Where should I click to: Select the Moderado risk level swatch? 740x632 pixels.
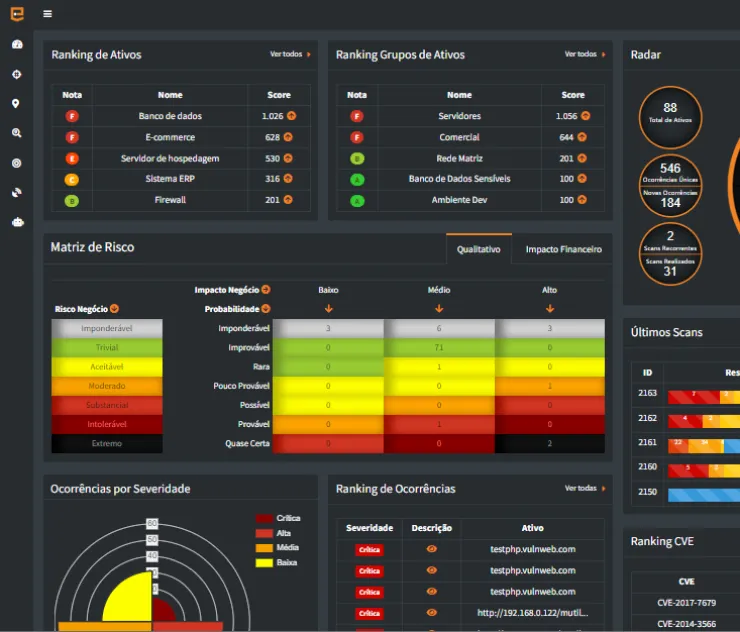[x=107, y=386]
